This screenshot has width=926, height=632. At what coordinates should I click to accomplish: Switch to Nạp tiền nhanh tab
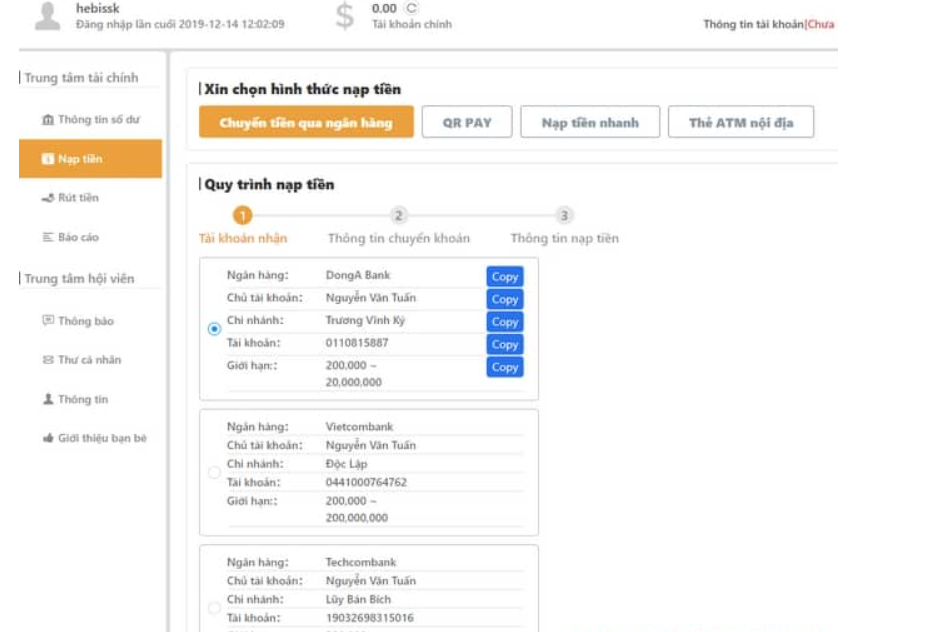click(589, 123)
